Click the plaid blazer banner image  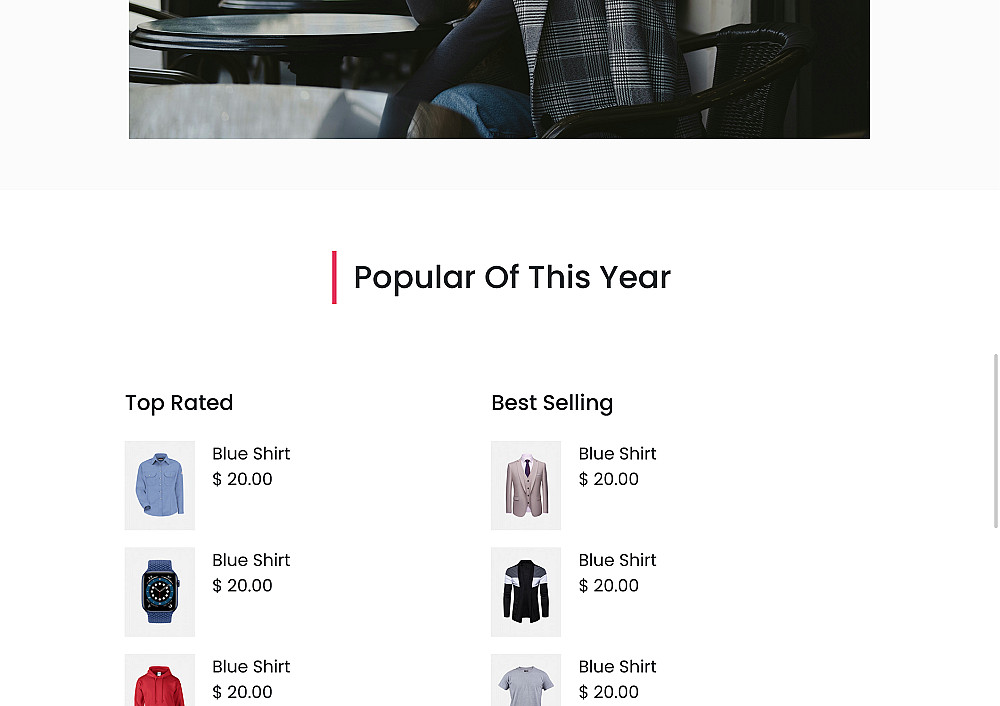tap(499, 69)
